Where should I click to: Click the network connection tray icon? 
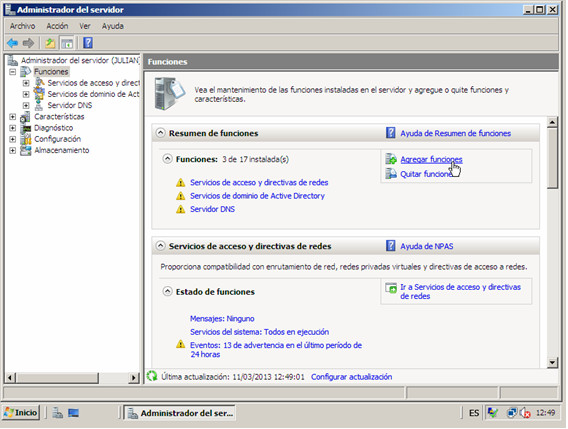tap(511, 413)
